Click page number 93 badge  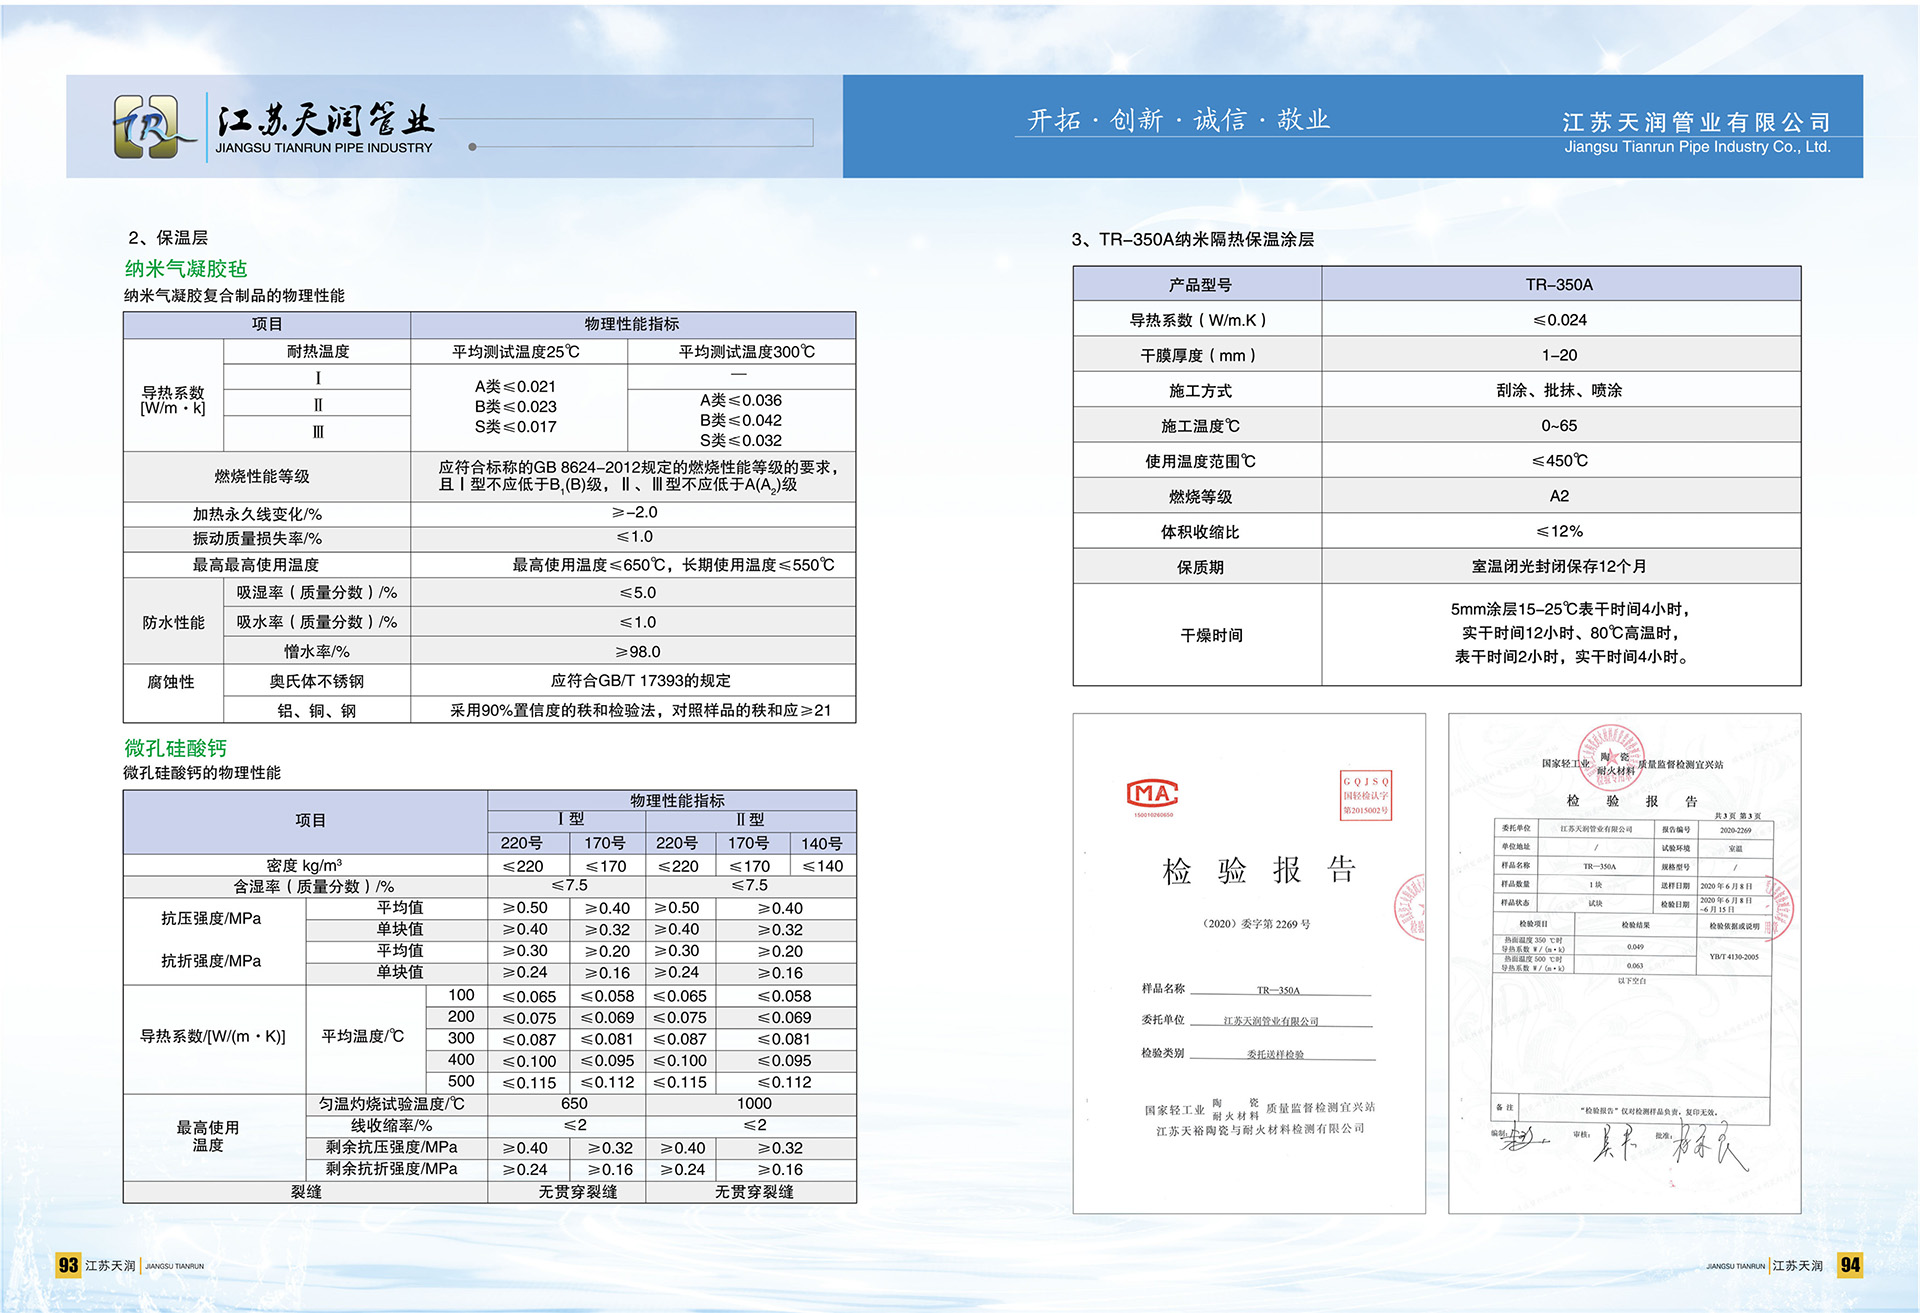[68, 1265]
